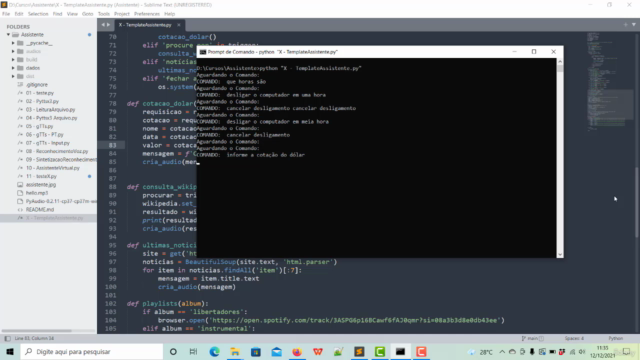Open the Help menu

pyautogui.click(x=169, y=14)
